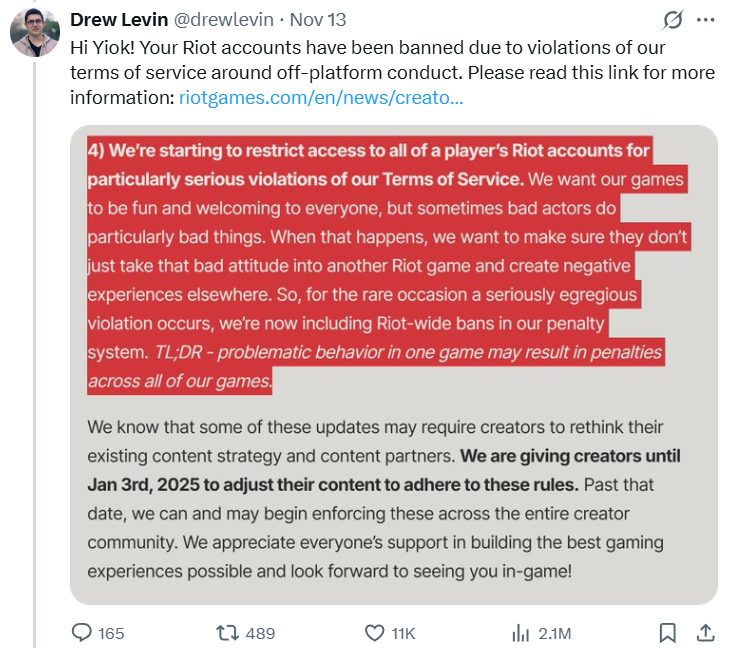This screenshot has width=738, height=648.
Task: Click the share upload arrow icon
Action: pos(704,632)
